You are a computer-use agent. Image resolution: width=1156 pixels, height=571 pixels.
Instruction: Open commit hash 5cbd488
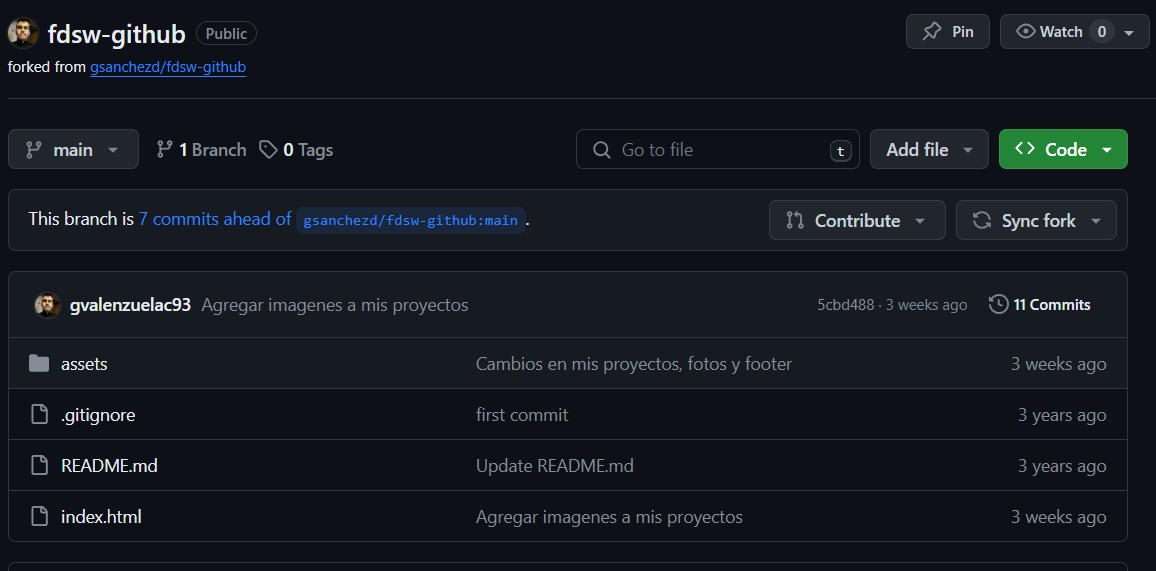pyautogui.click(x=845, y=305)
